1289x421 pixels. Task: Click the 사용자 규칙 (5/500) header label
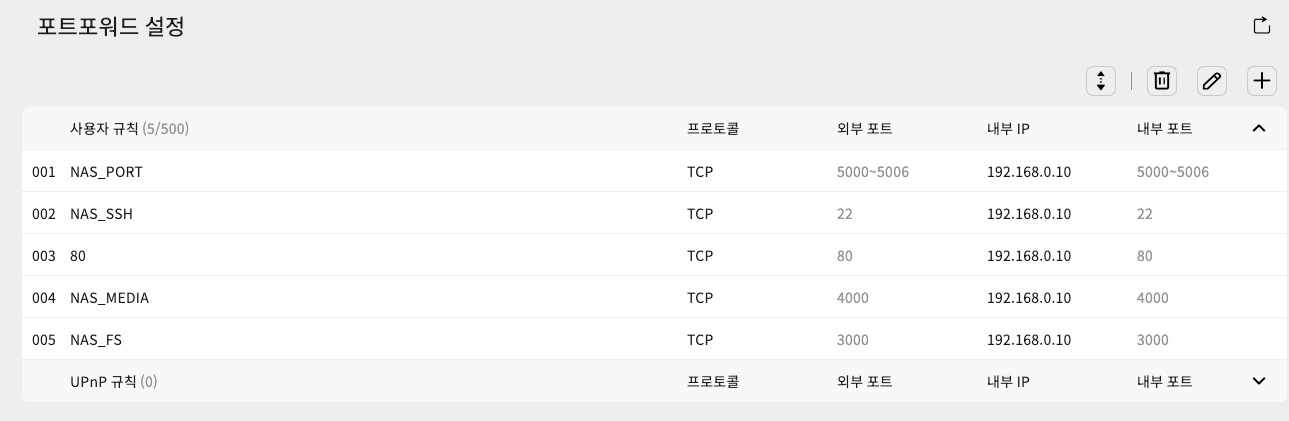tap(129, 129)
